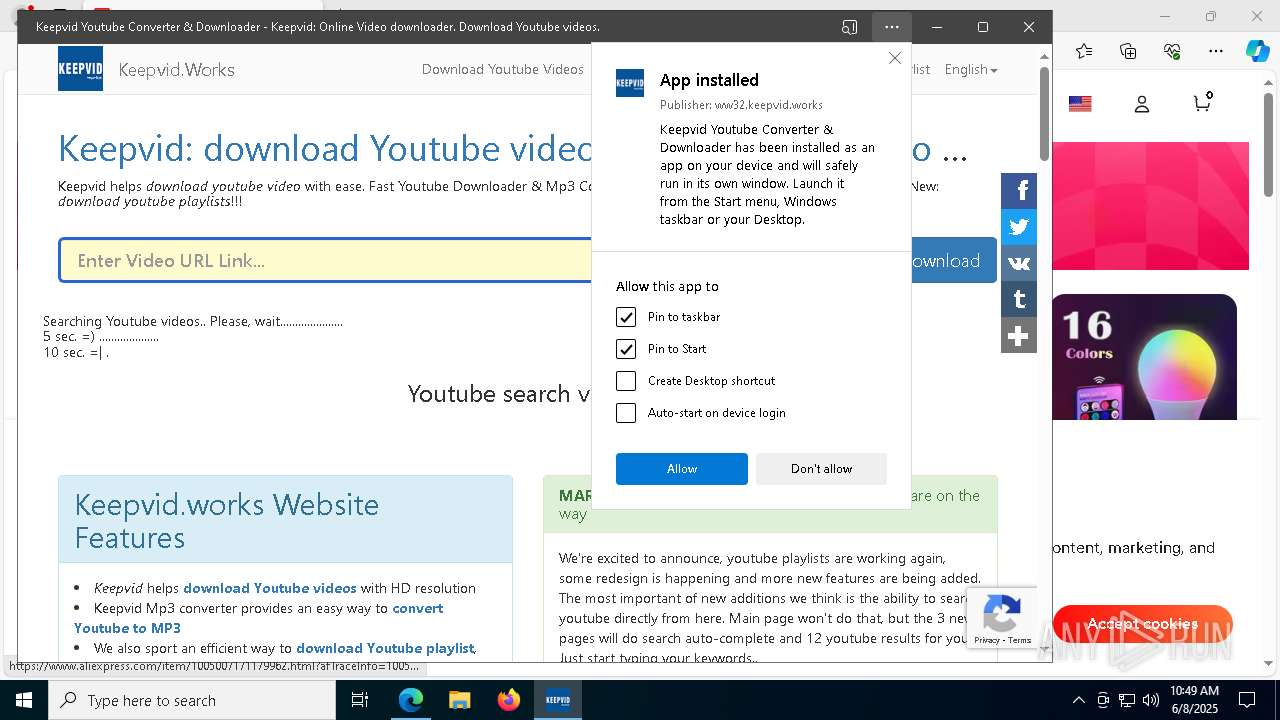This screenshot has width=1280, height=720.
Task: Open the Copilot icon in Edge
Action: pos(1257,51)
